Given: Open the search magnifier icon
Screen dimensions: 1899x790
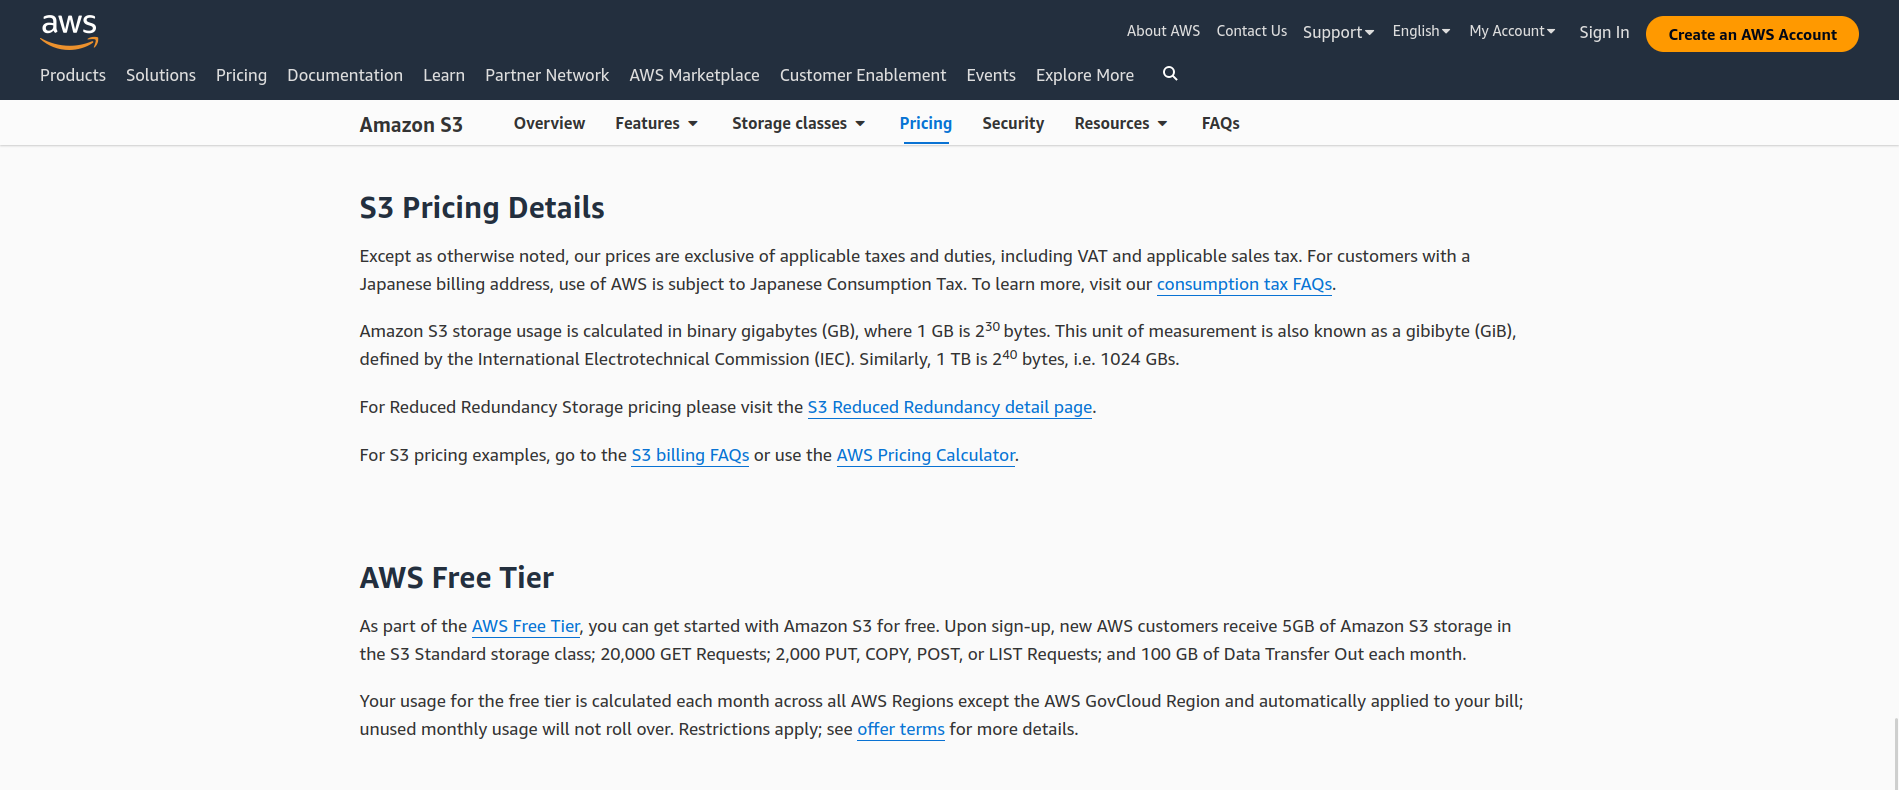Looking at the screenshot, I should tap(1170, 74).
